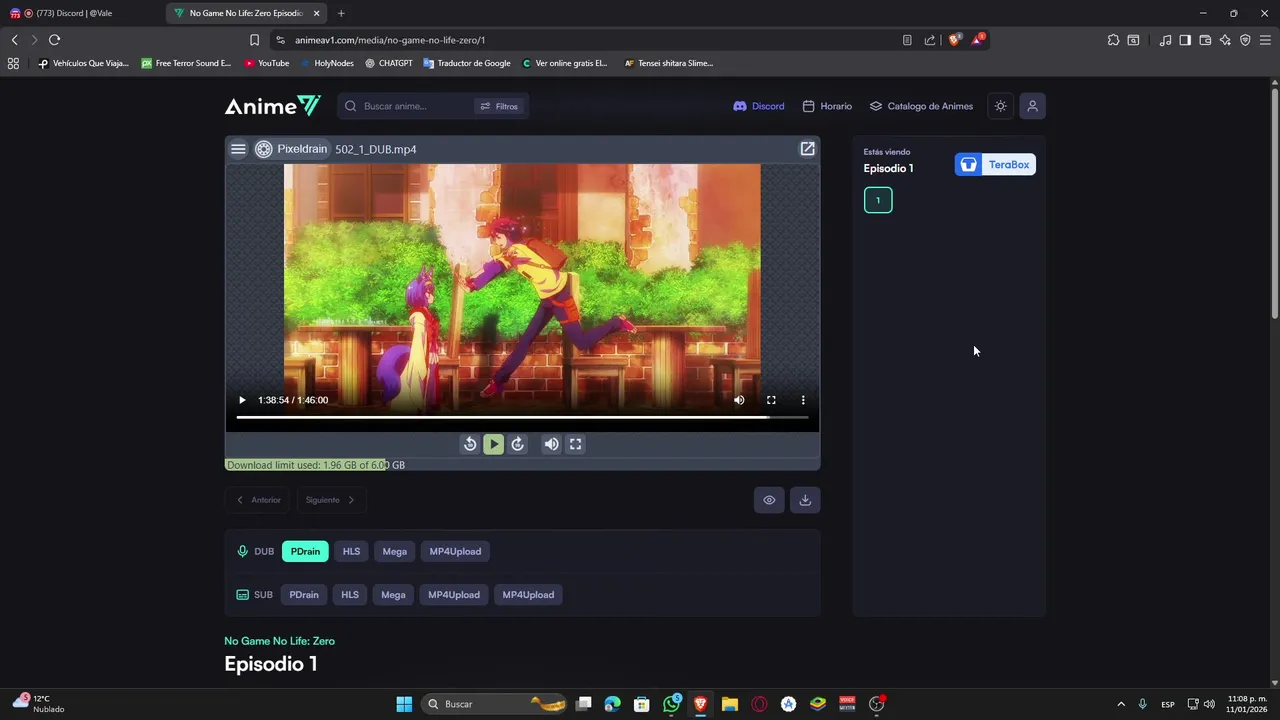Go to AnimeAV home logo
Image resolution: width=1280 pixels, height=720 pixels.
[272, 106]
